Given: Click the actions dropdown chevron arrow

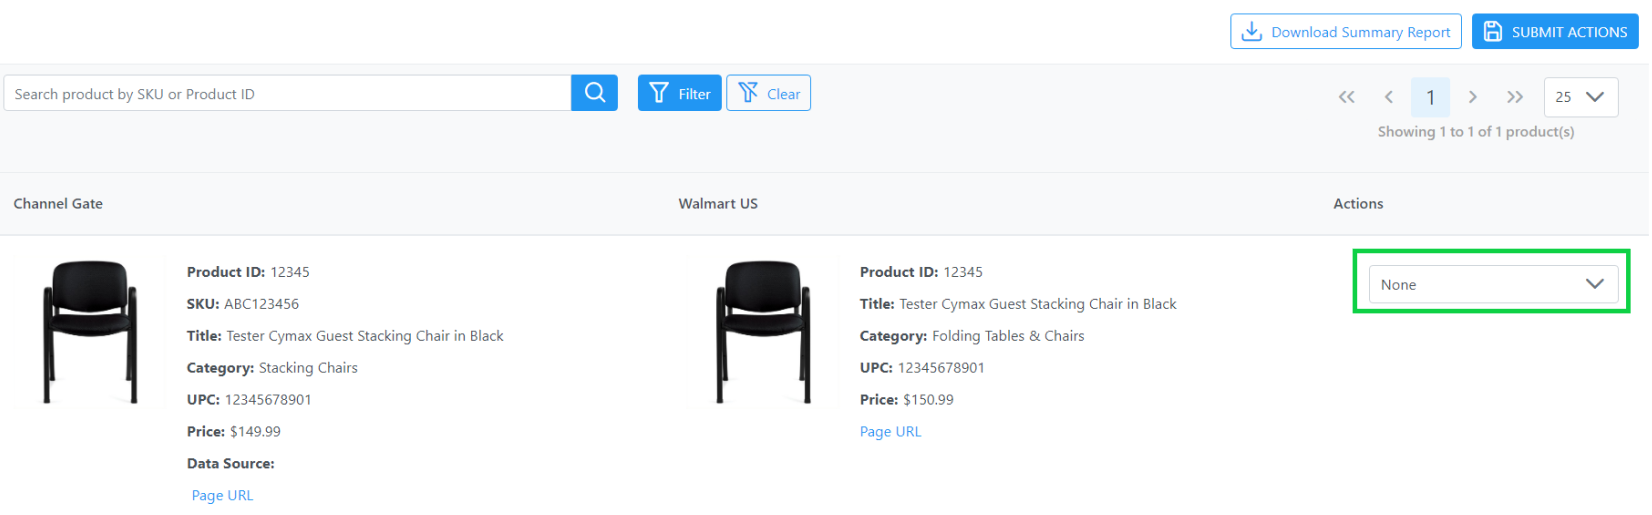Looking at the screenshot, I should (x=1595, y=285).
